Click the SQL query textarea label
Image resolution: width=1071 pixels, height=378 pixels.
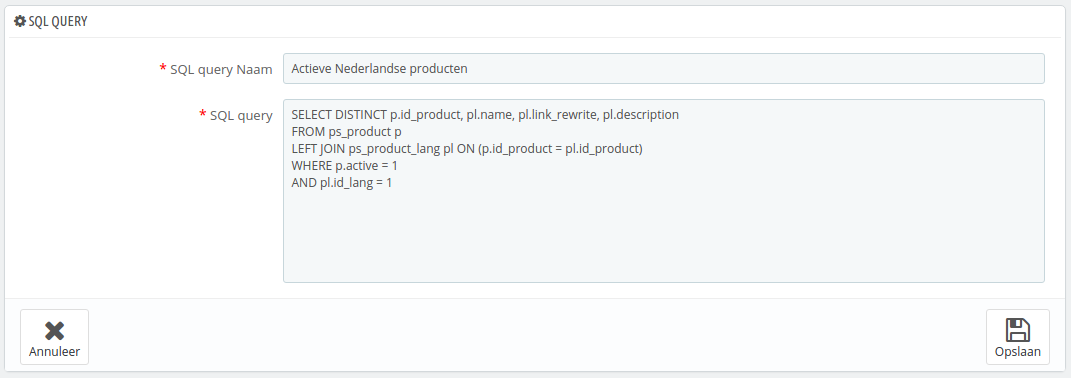click(241, 116)
